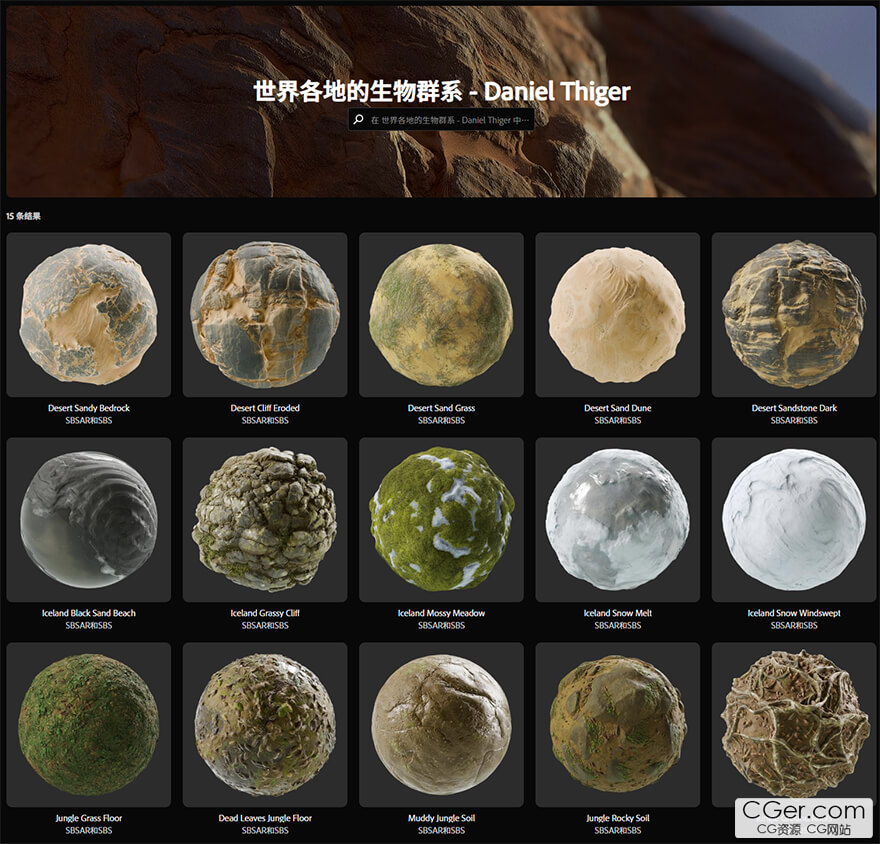Click the 'Iceland Snow Windswept' title
880x844 pixels.
click(794, 613)
